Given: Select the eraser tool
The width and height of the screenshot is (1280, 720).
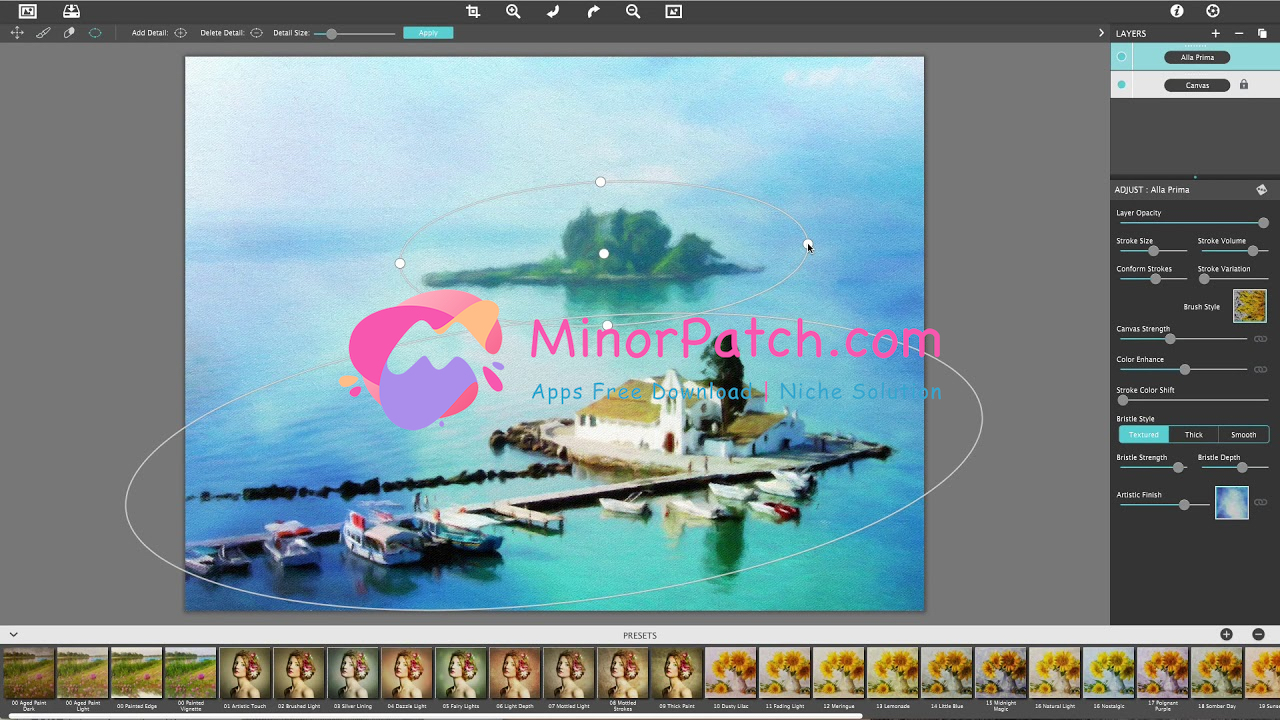Looking at the screenshot, I should pyautogui.click(x=69, y=33).
